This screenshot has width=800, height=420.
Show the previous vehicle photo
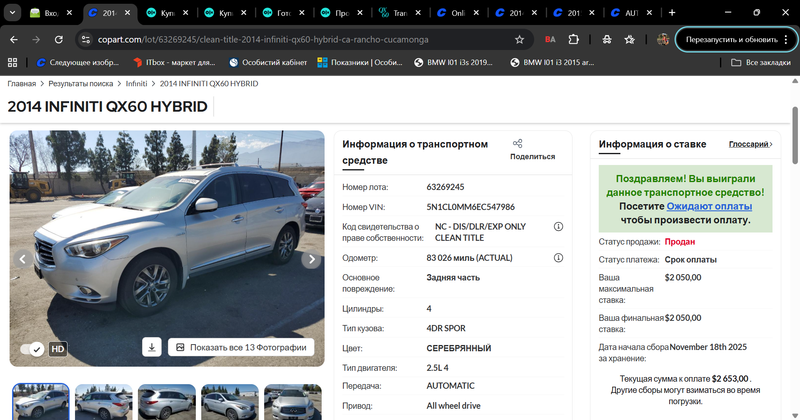pos(22,259)
